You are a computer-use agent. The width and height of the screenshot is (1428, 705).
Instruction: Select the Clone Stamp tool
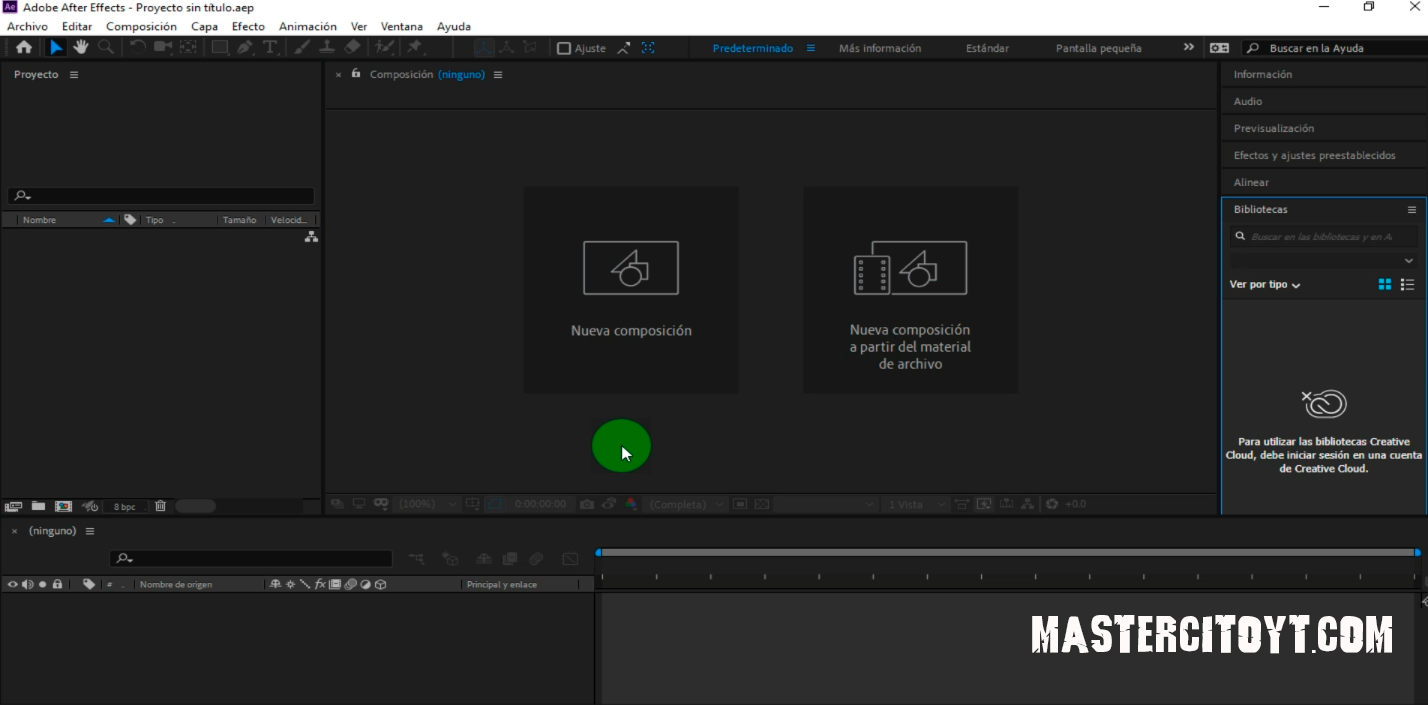326,47
